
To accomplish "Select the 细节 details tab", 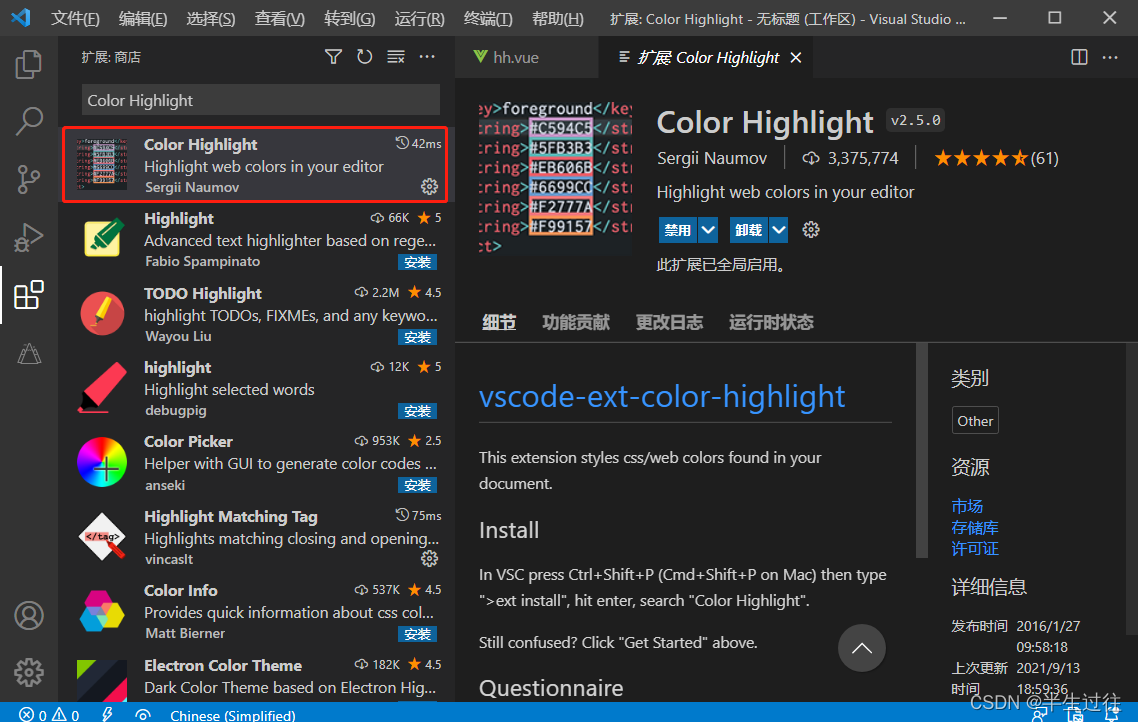I will (499, 322).
